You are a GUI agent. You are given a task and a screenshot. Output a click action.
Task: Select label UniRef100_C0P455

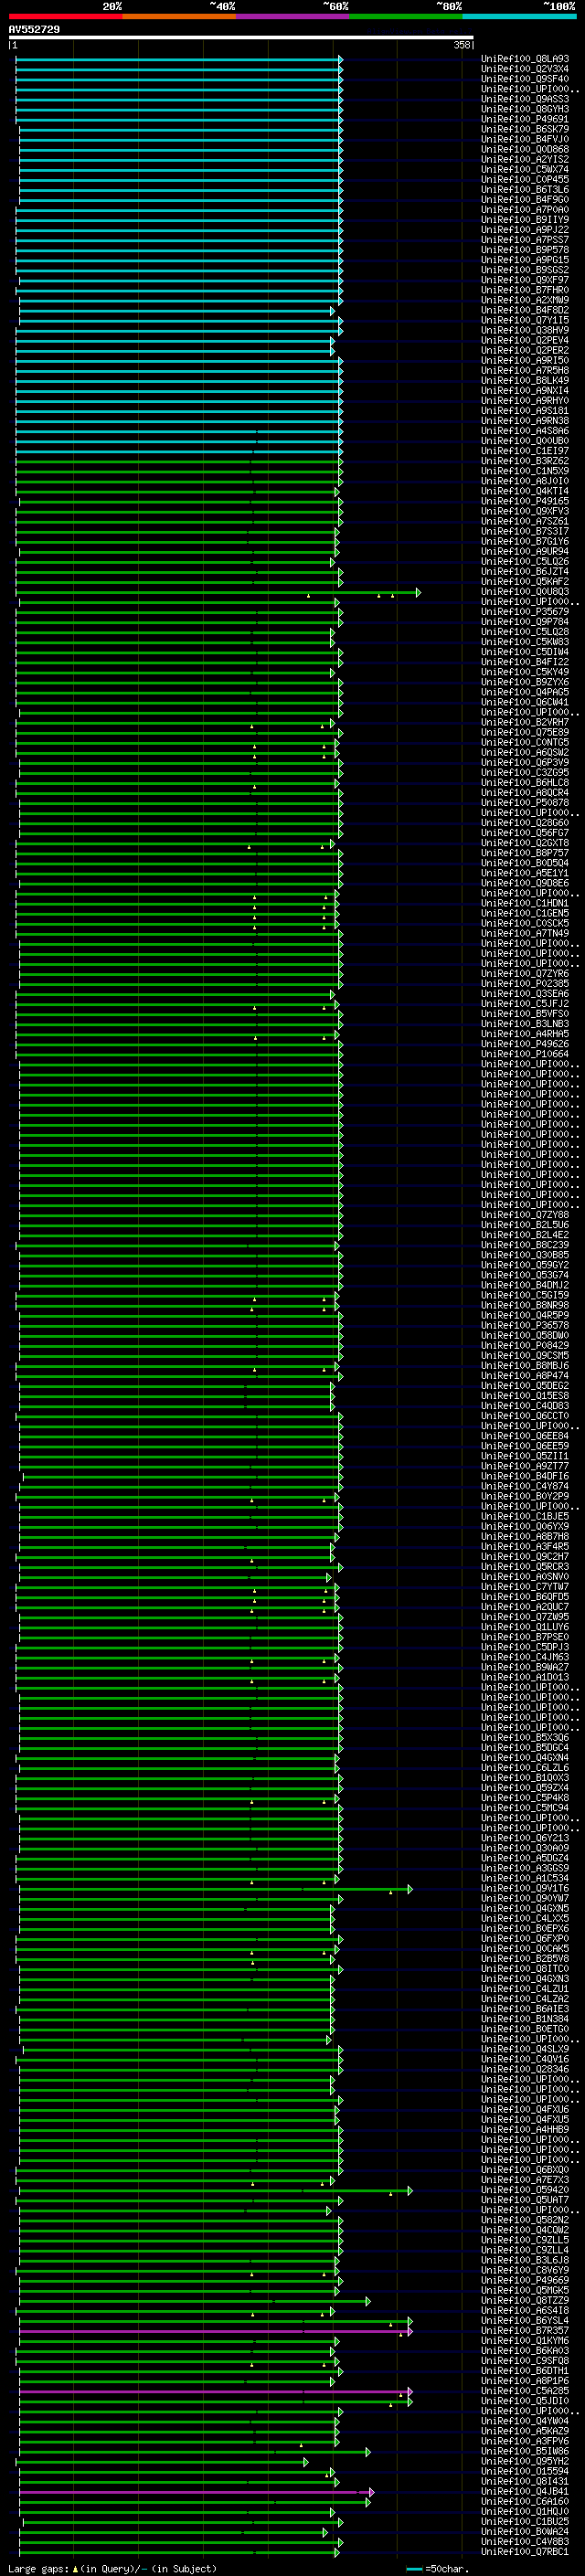(525, 179)
